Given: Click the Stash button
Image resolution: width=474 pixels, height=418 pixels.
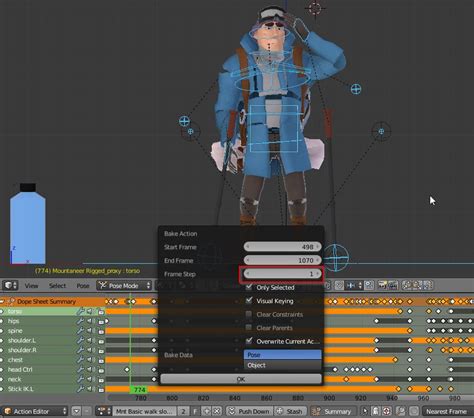Looking at the screenshot, I should (x=289, y=411).
